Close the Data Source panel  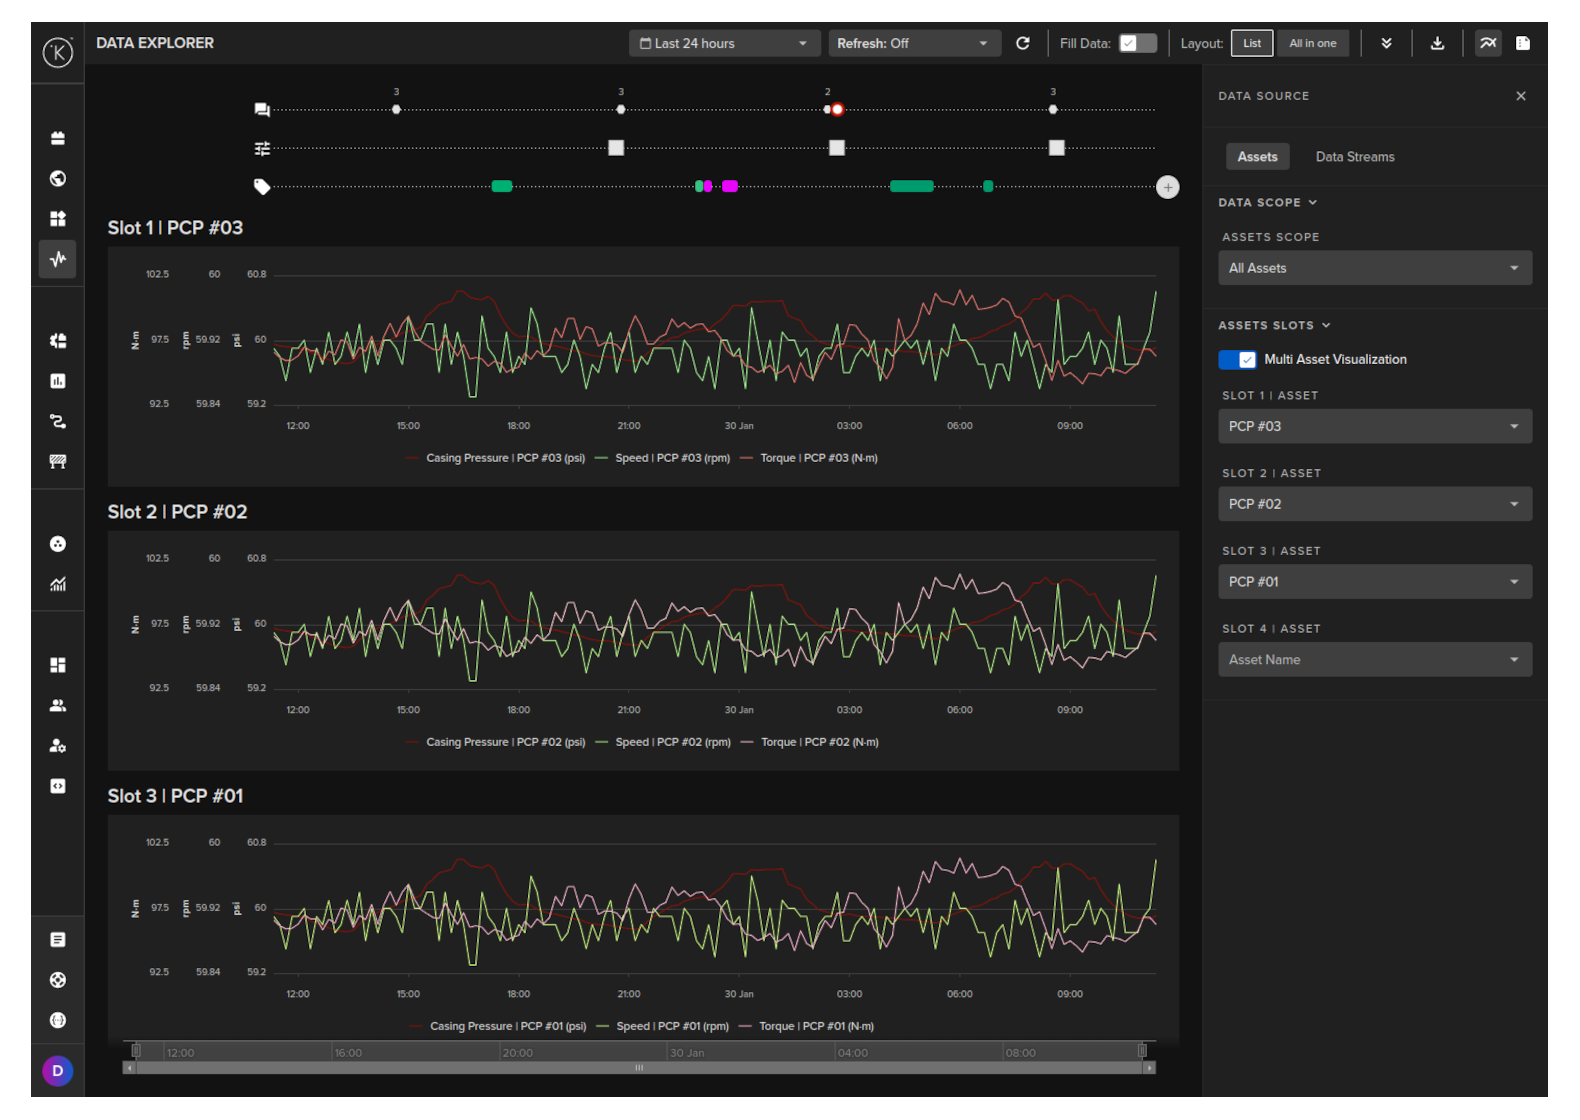[1520, 96]
